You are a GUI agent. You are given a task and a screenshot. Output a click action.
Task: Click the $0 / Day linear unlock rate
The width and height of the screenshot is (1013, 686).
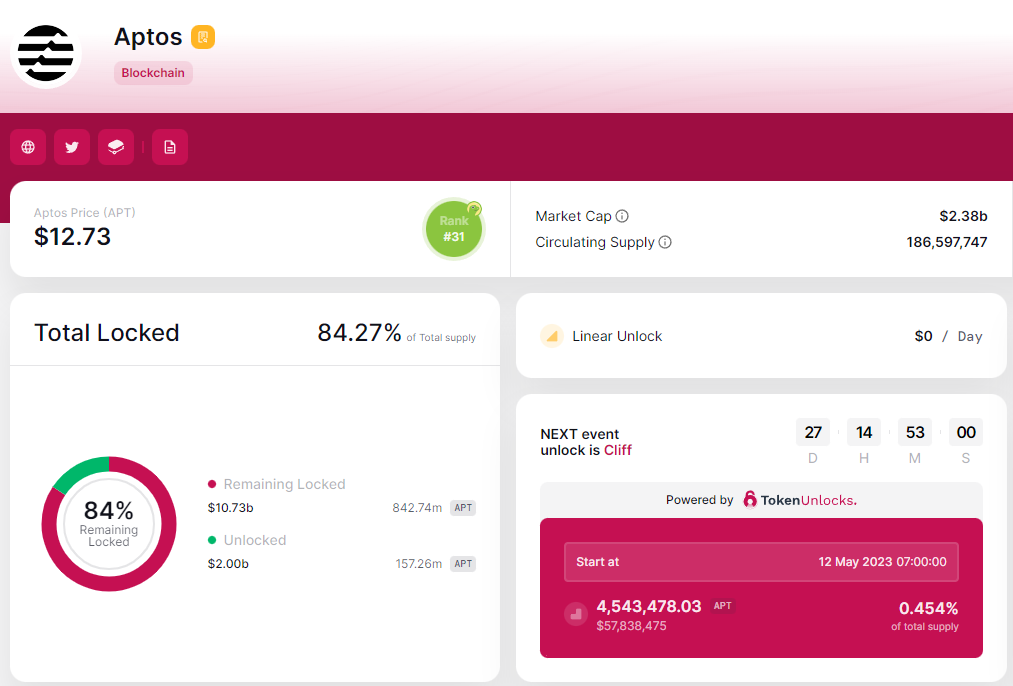(x=948, y=337)
